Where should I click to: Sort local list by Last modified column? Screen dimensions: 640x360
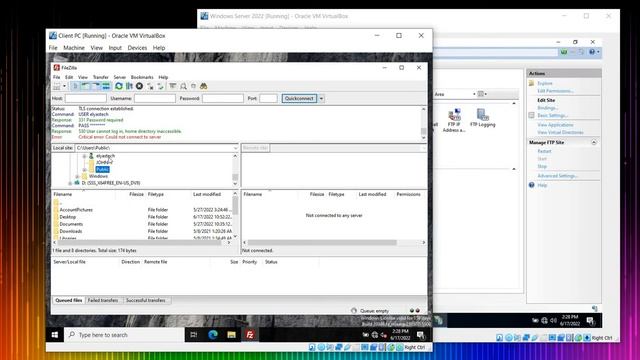(x=207, y=194)
